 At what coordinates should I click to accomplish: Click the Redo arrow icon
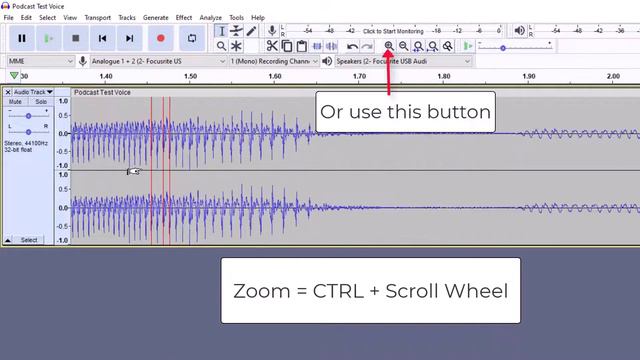coord(367,46)
